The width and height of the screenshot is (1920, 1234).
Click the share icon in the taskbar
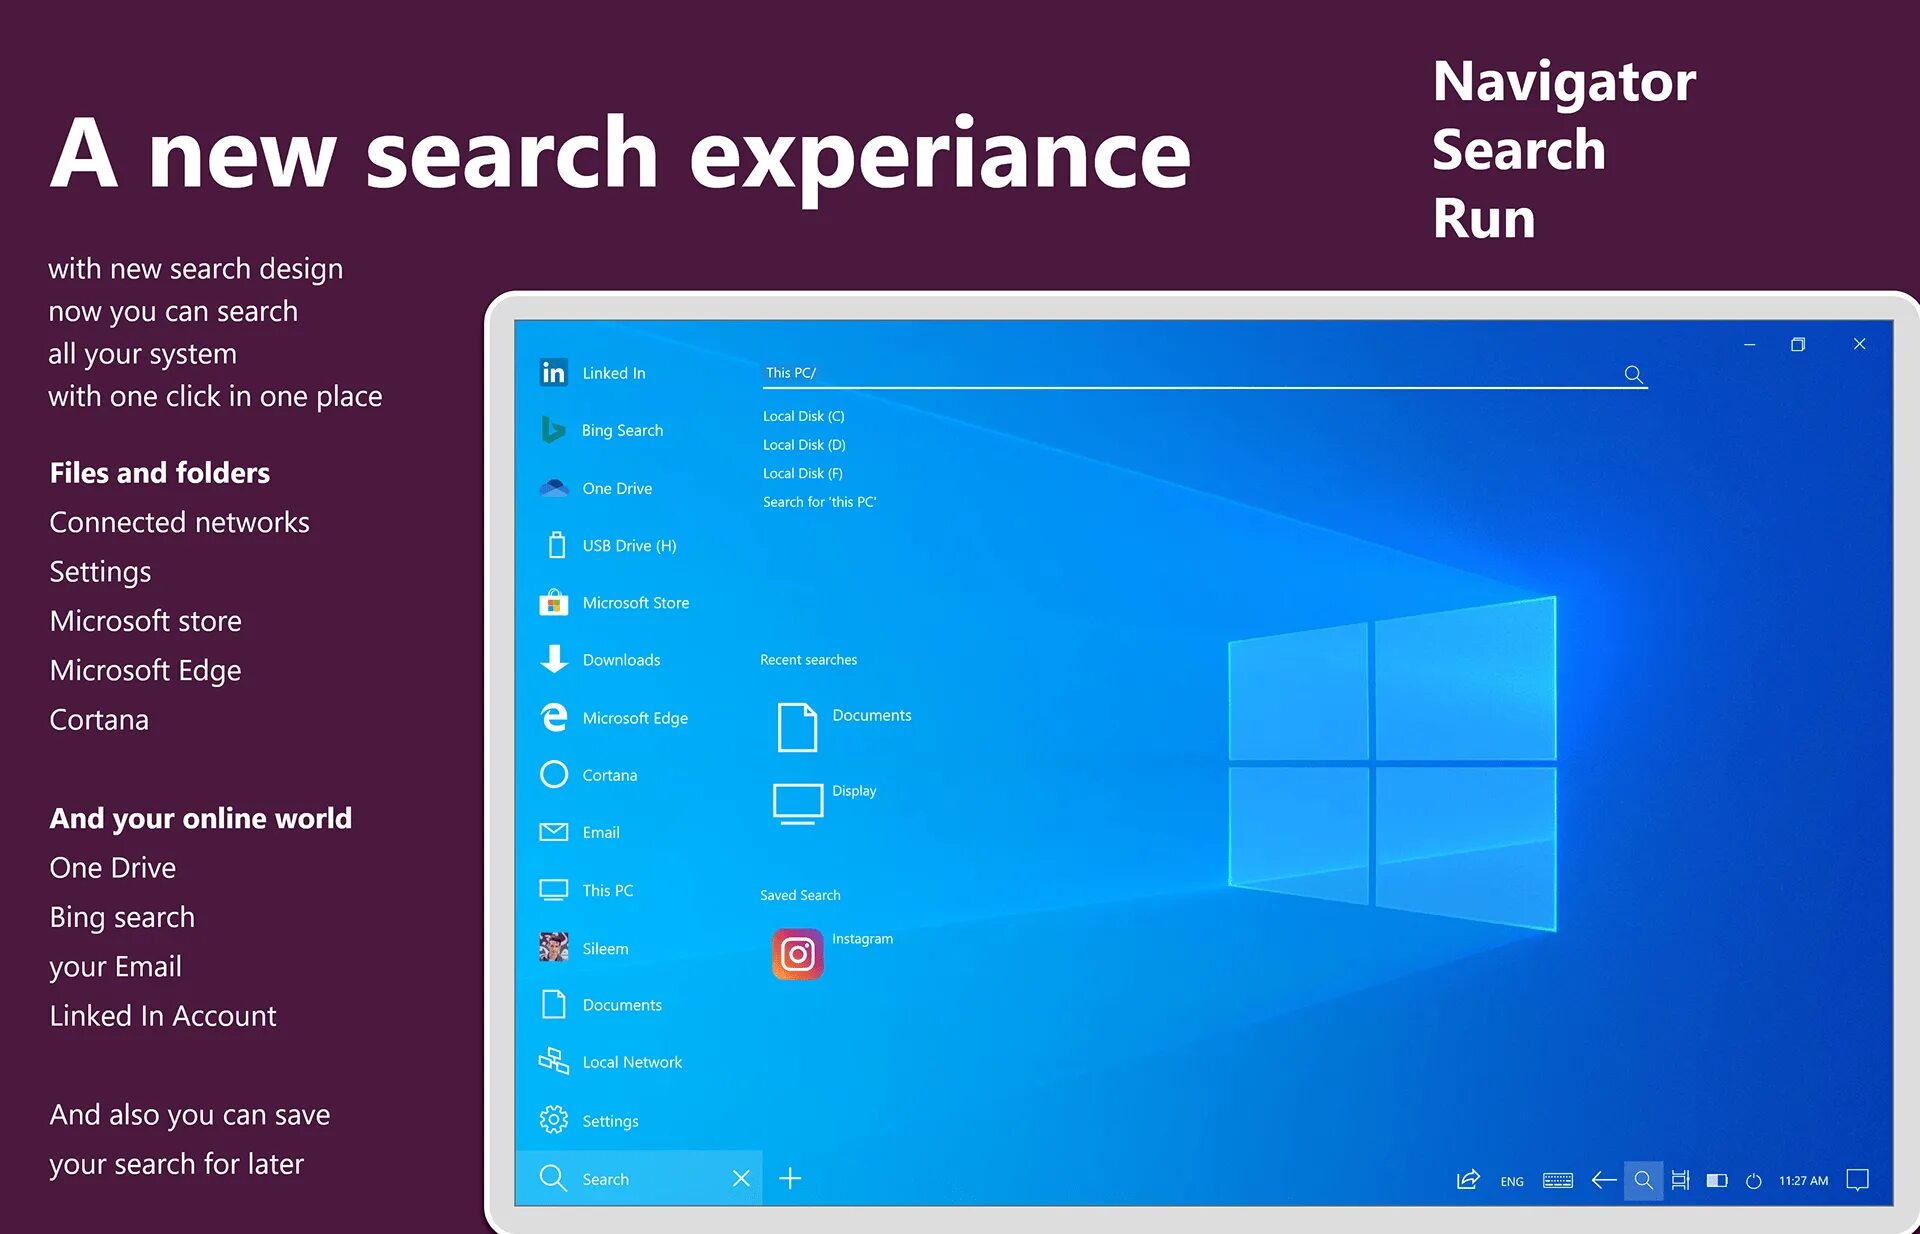(x=1467, y=1180)
